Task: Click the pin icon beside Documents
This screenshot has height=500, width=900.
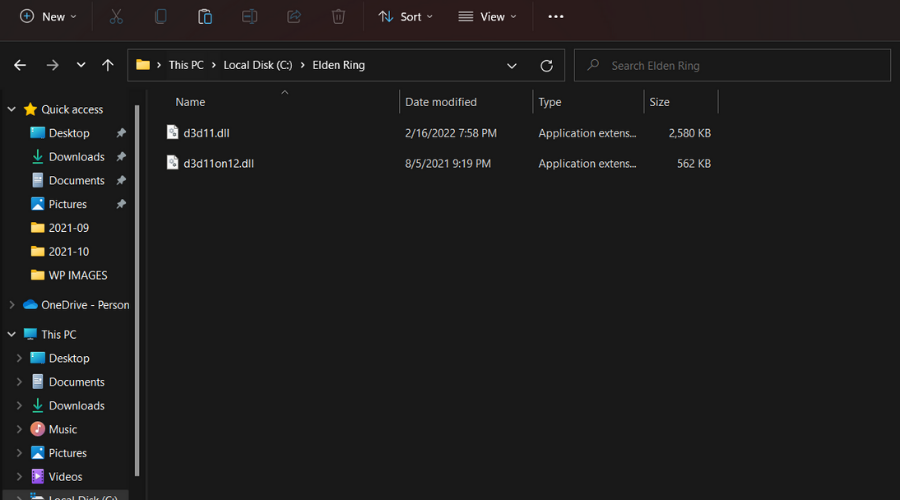Action: point(121,180)
